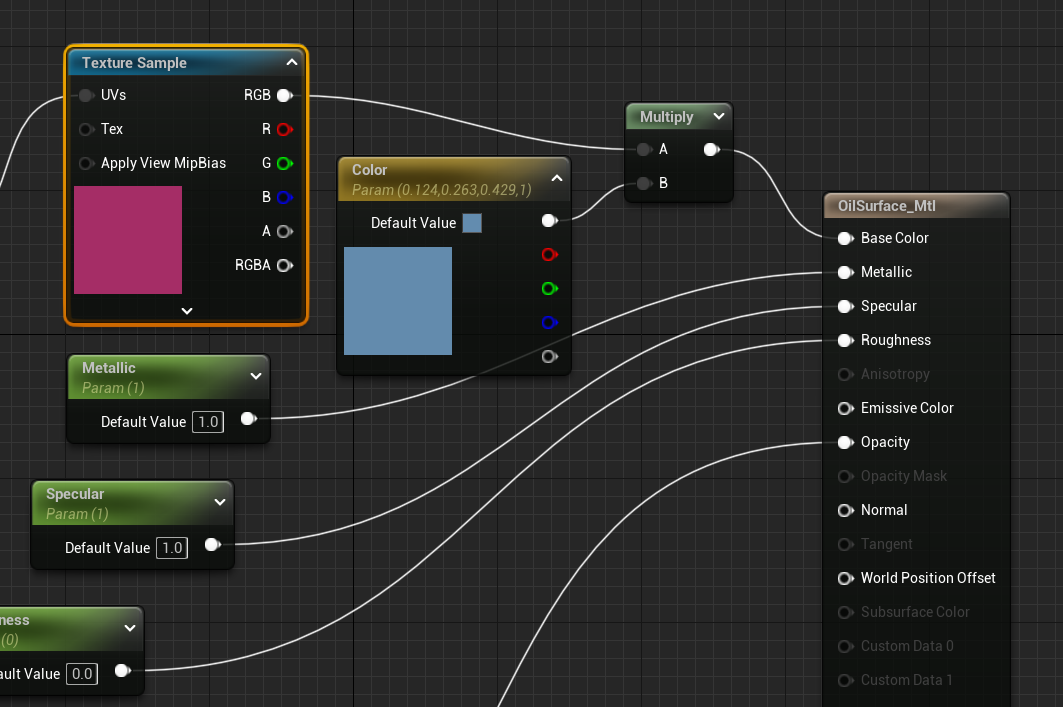Click the large blue Color preview
1063x707 pixels.
pos(398,301)
